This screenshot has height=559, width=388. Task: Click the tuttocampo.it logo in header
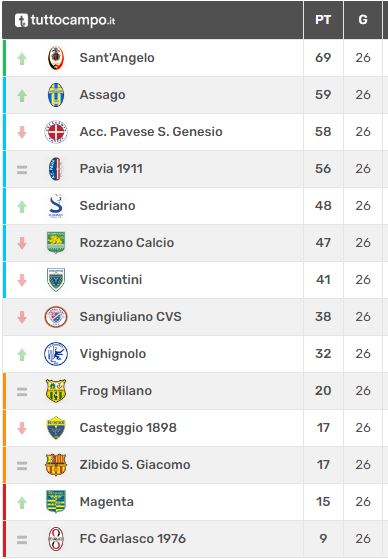coord(65,20)
